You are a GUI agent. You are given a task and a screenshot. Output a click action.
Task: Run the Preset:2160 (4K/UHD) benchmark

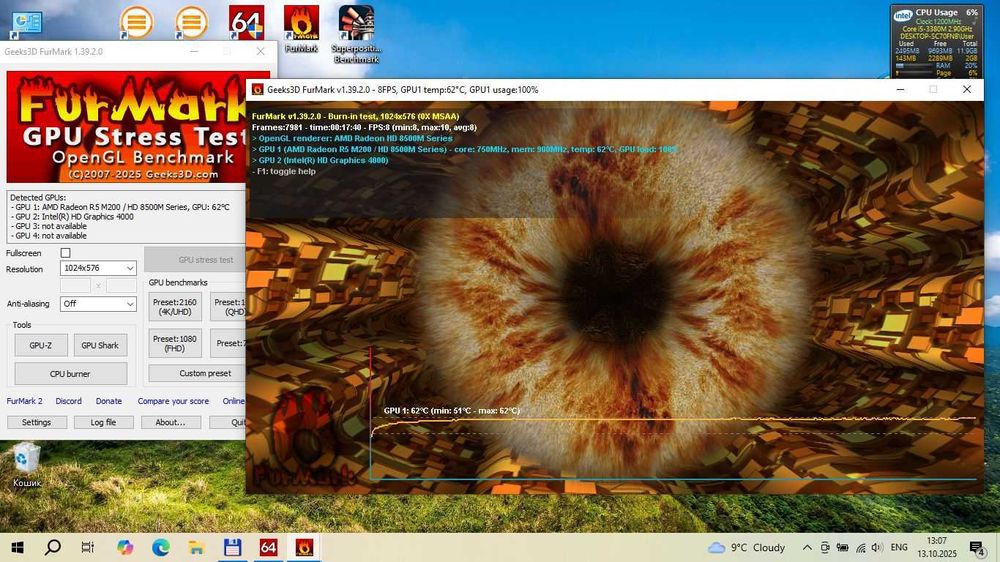175,307
